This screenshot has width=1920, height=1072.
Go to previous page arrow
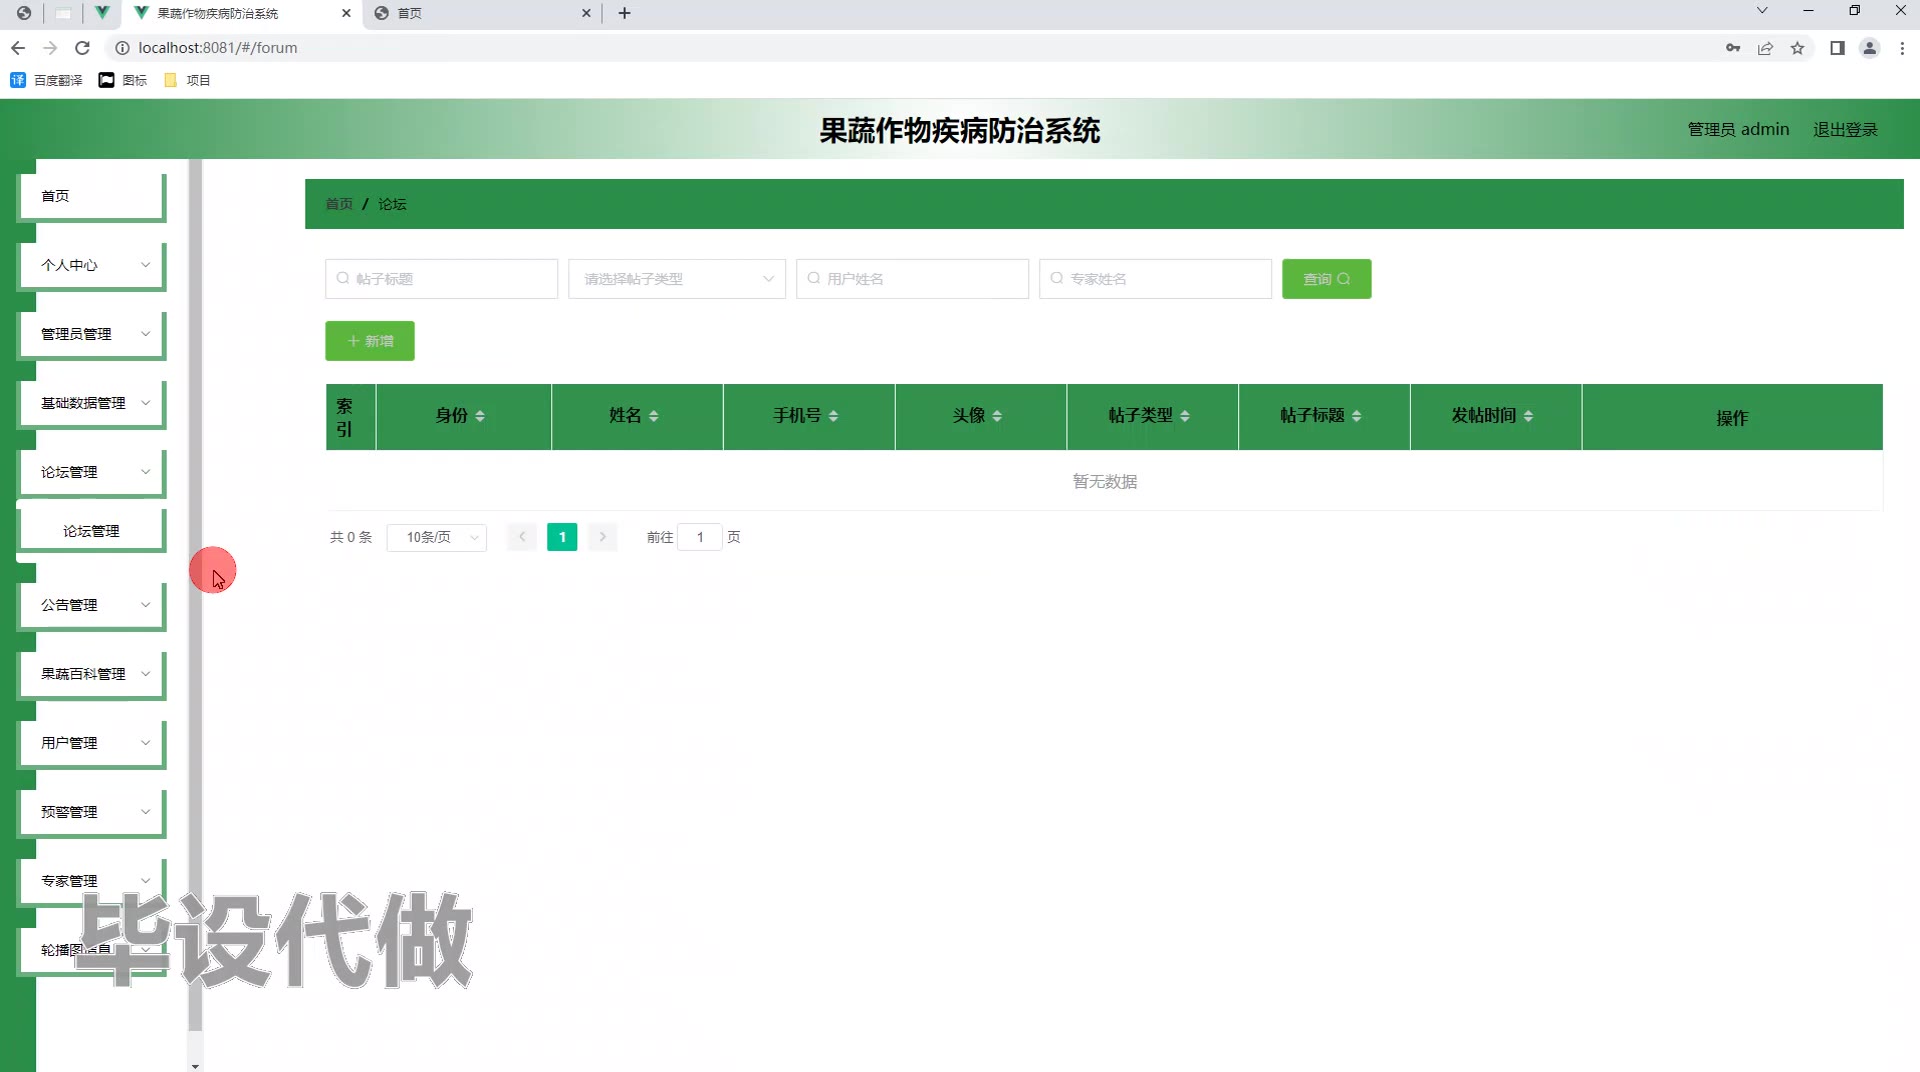click(522, 537)
